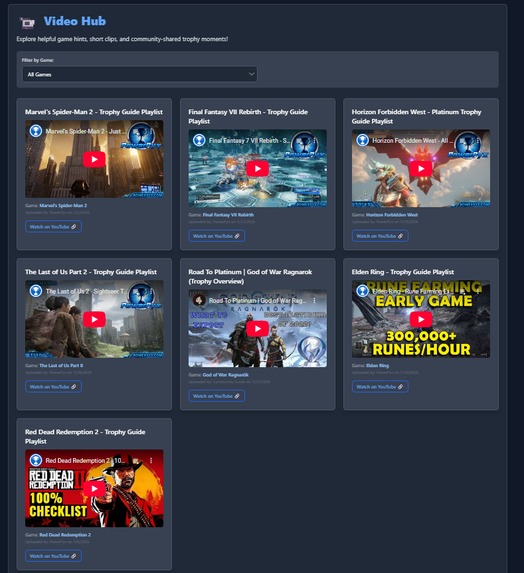Open more options on God of War video
The image size is (524, 573).
click(x=314, y=300)
